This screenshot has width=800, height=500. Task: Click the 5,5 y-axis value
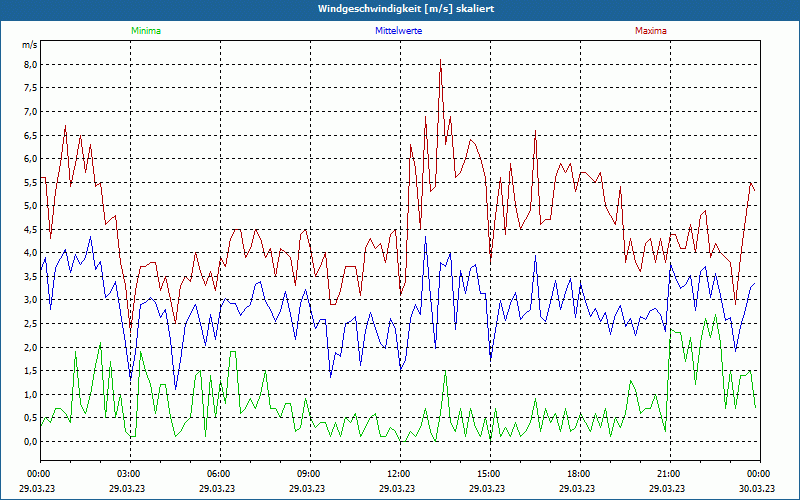pyautogui.click(x=31, y=182)
